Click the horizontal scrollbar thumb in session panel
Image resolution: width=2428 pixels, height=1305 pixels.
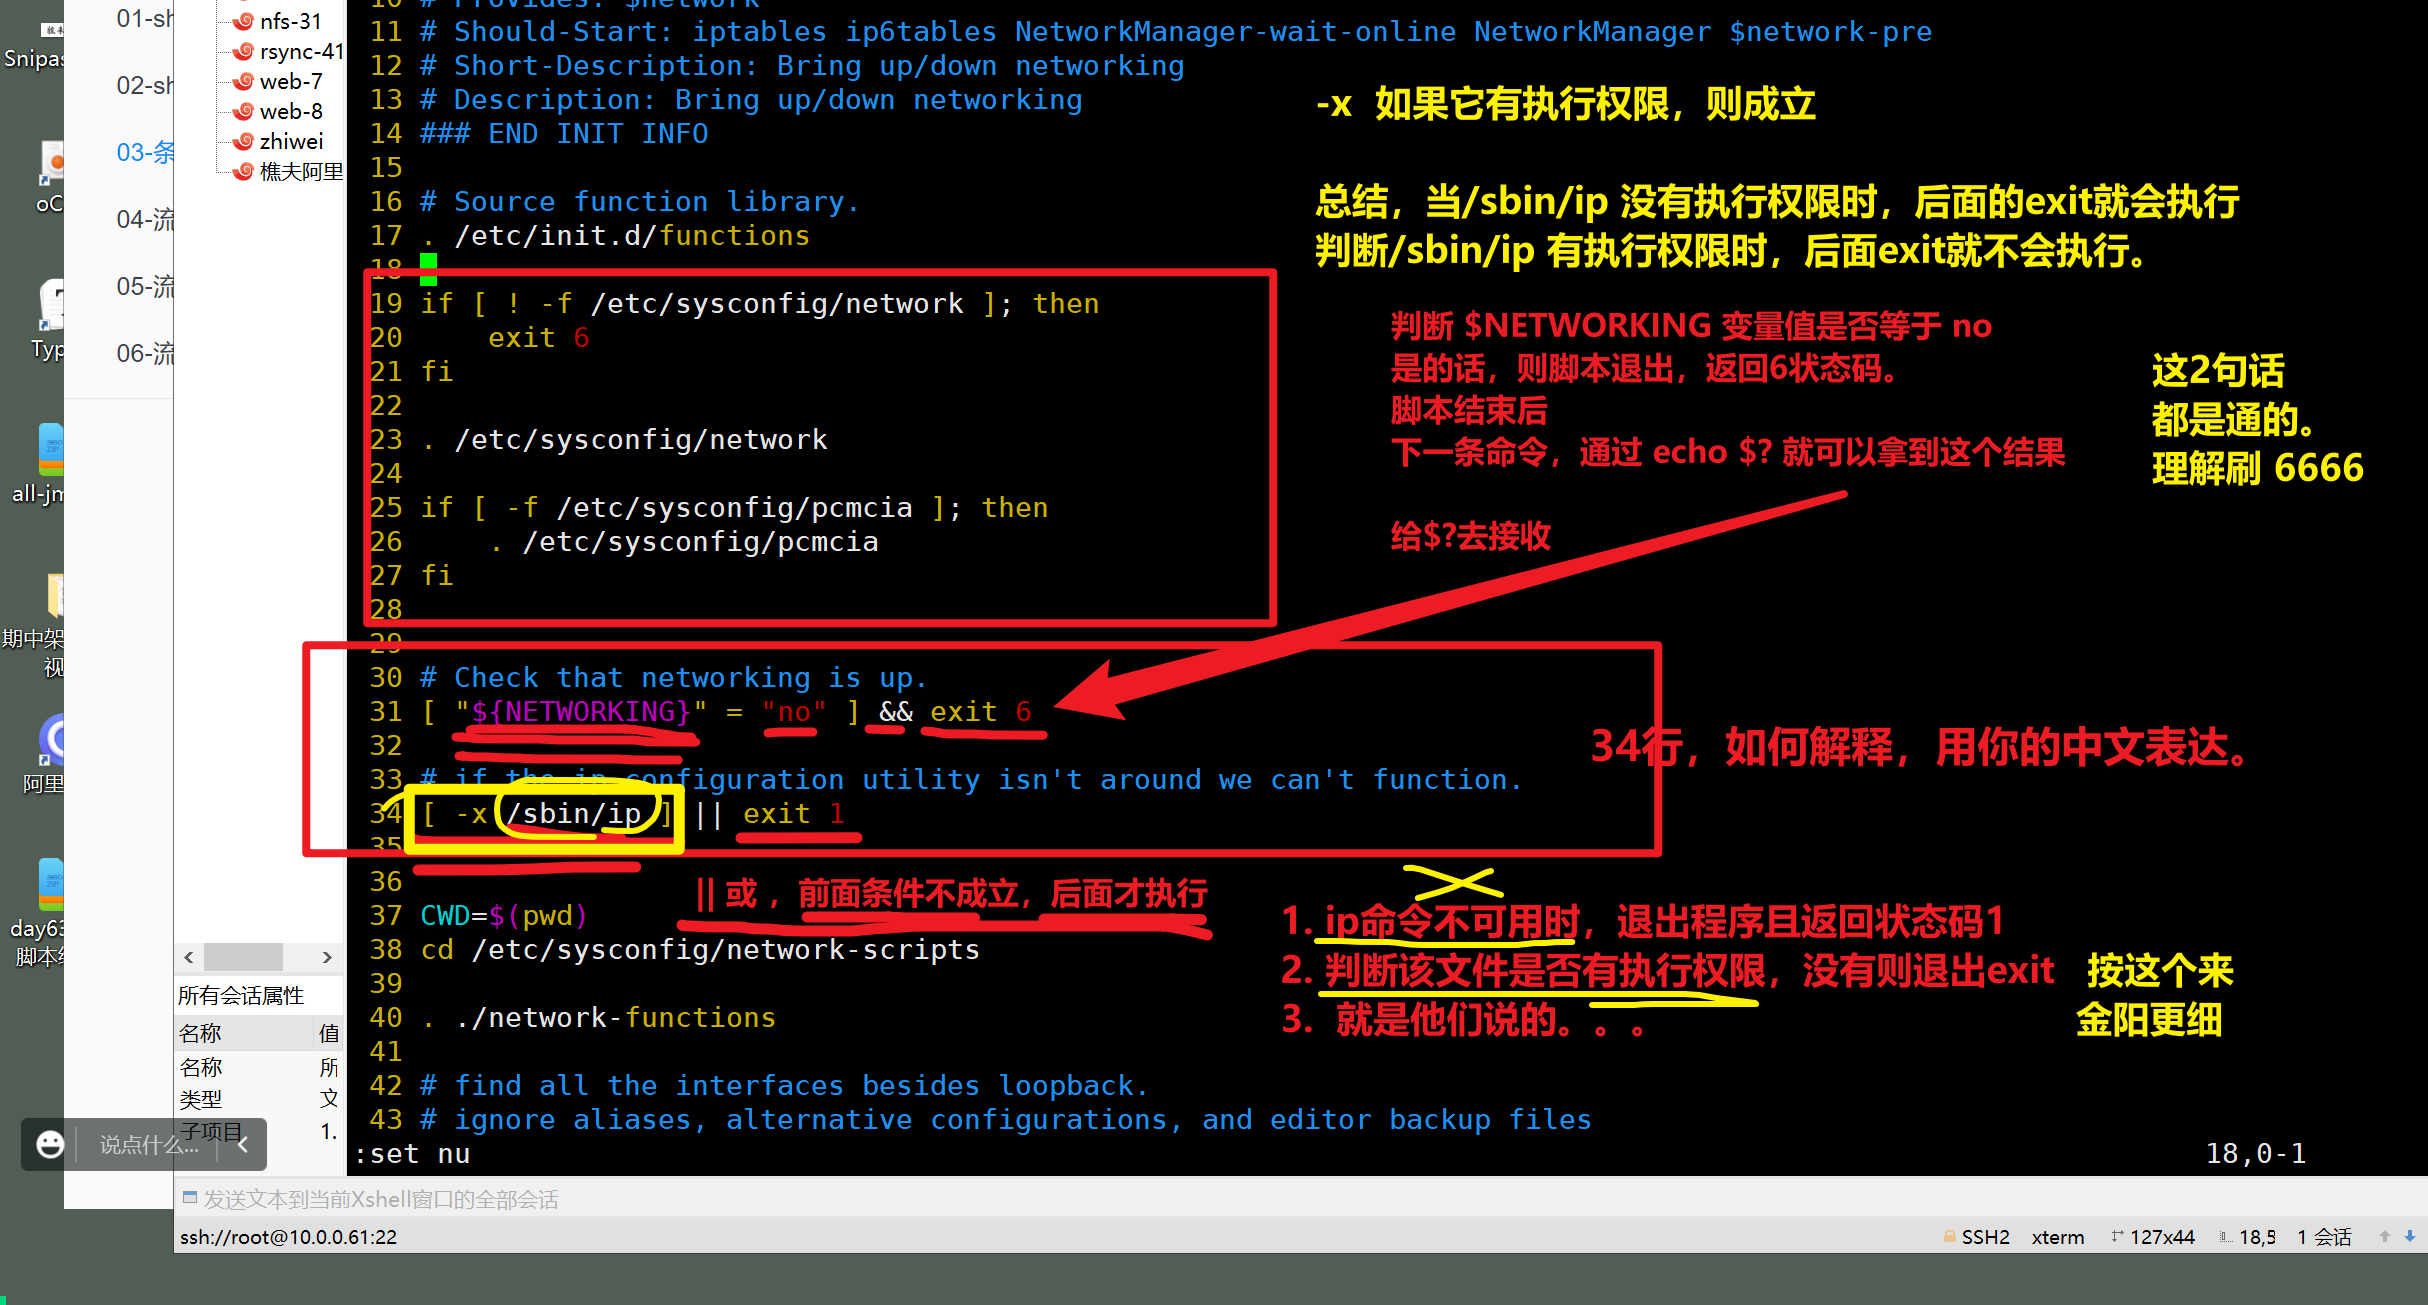[243, 957]
